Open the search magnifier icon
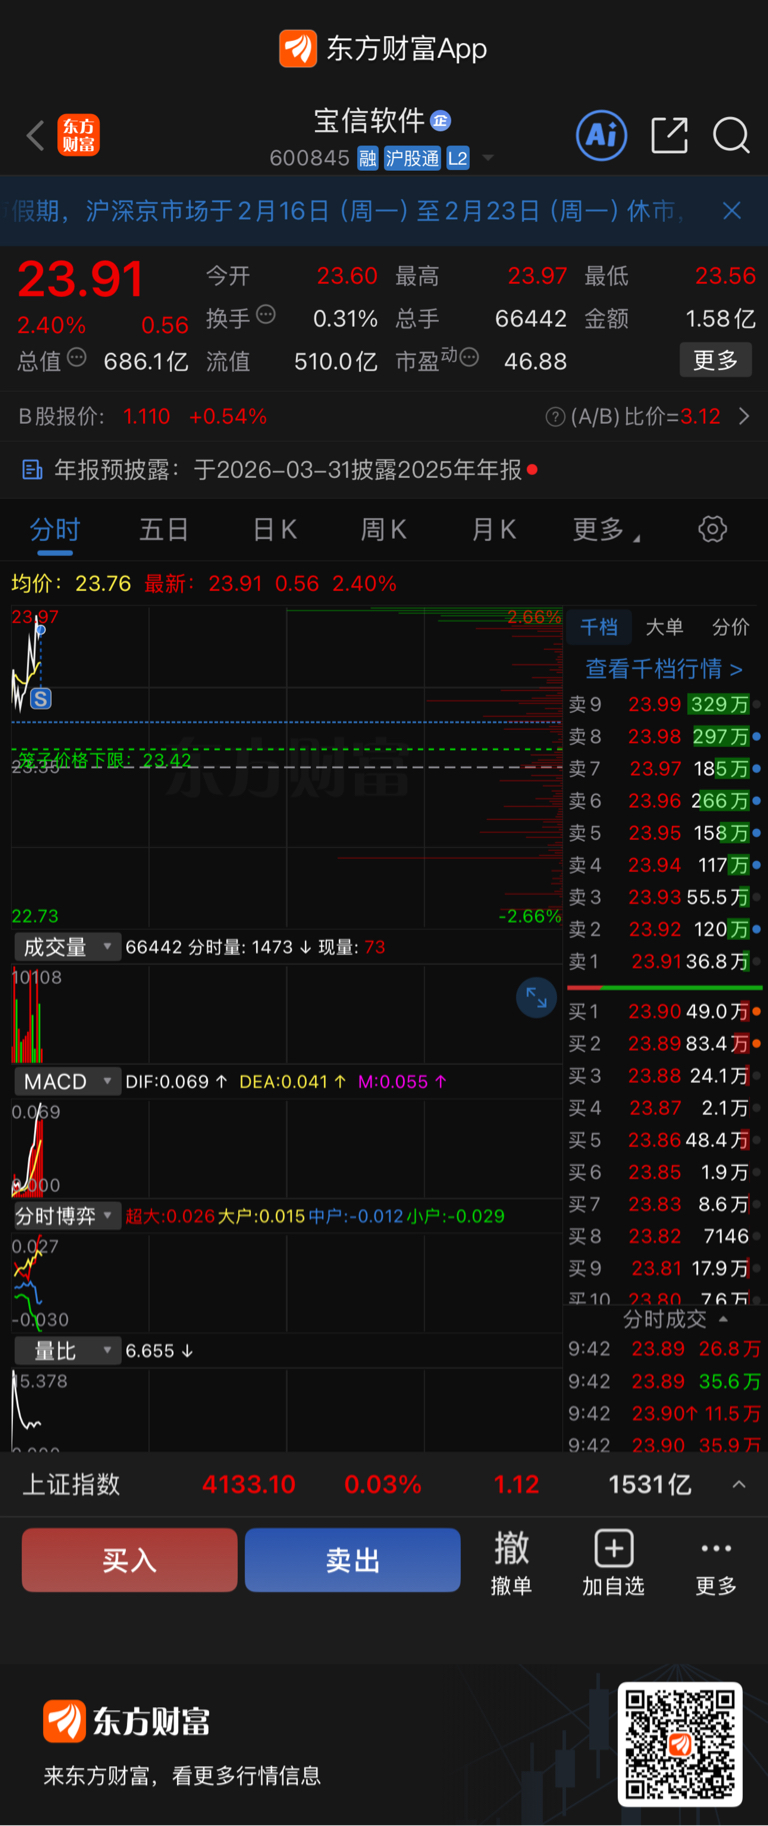 (x=731, y=135)
